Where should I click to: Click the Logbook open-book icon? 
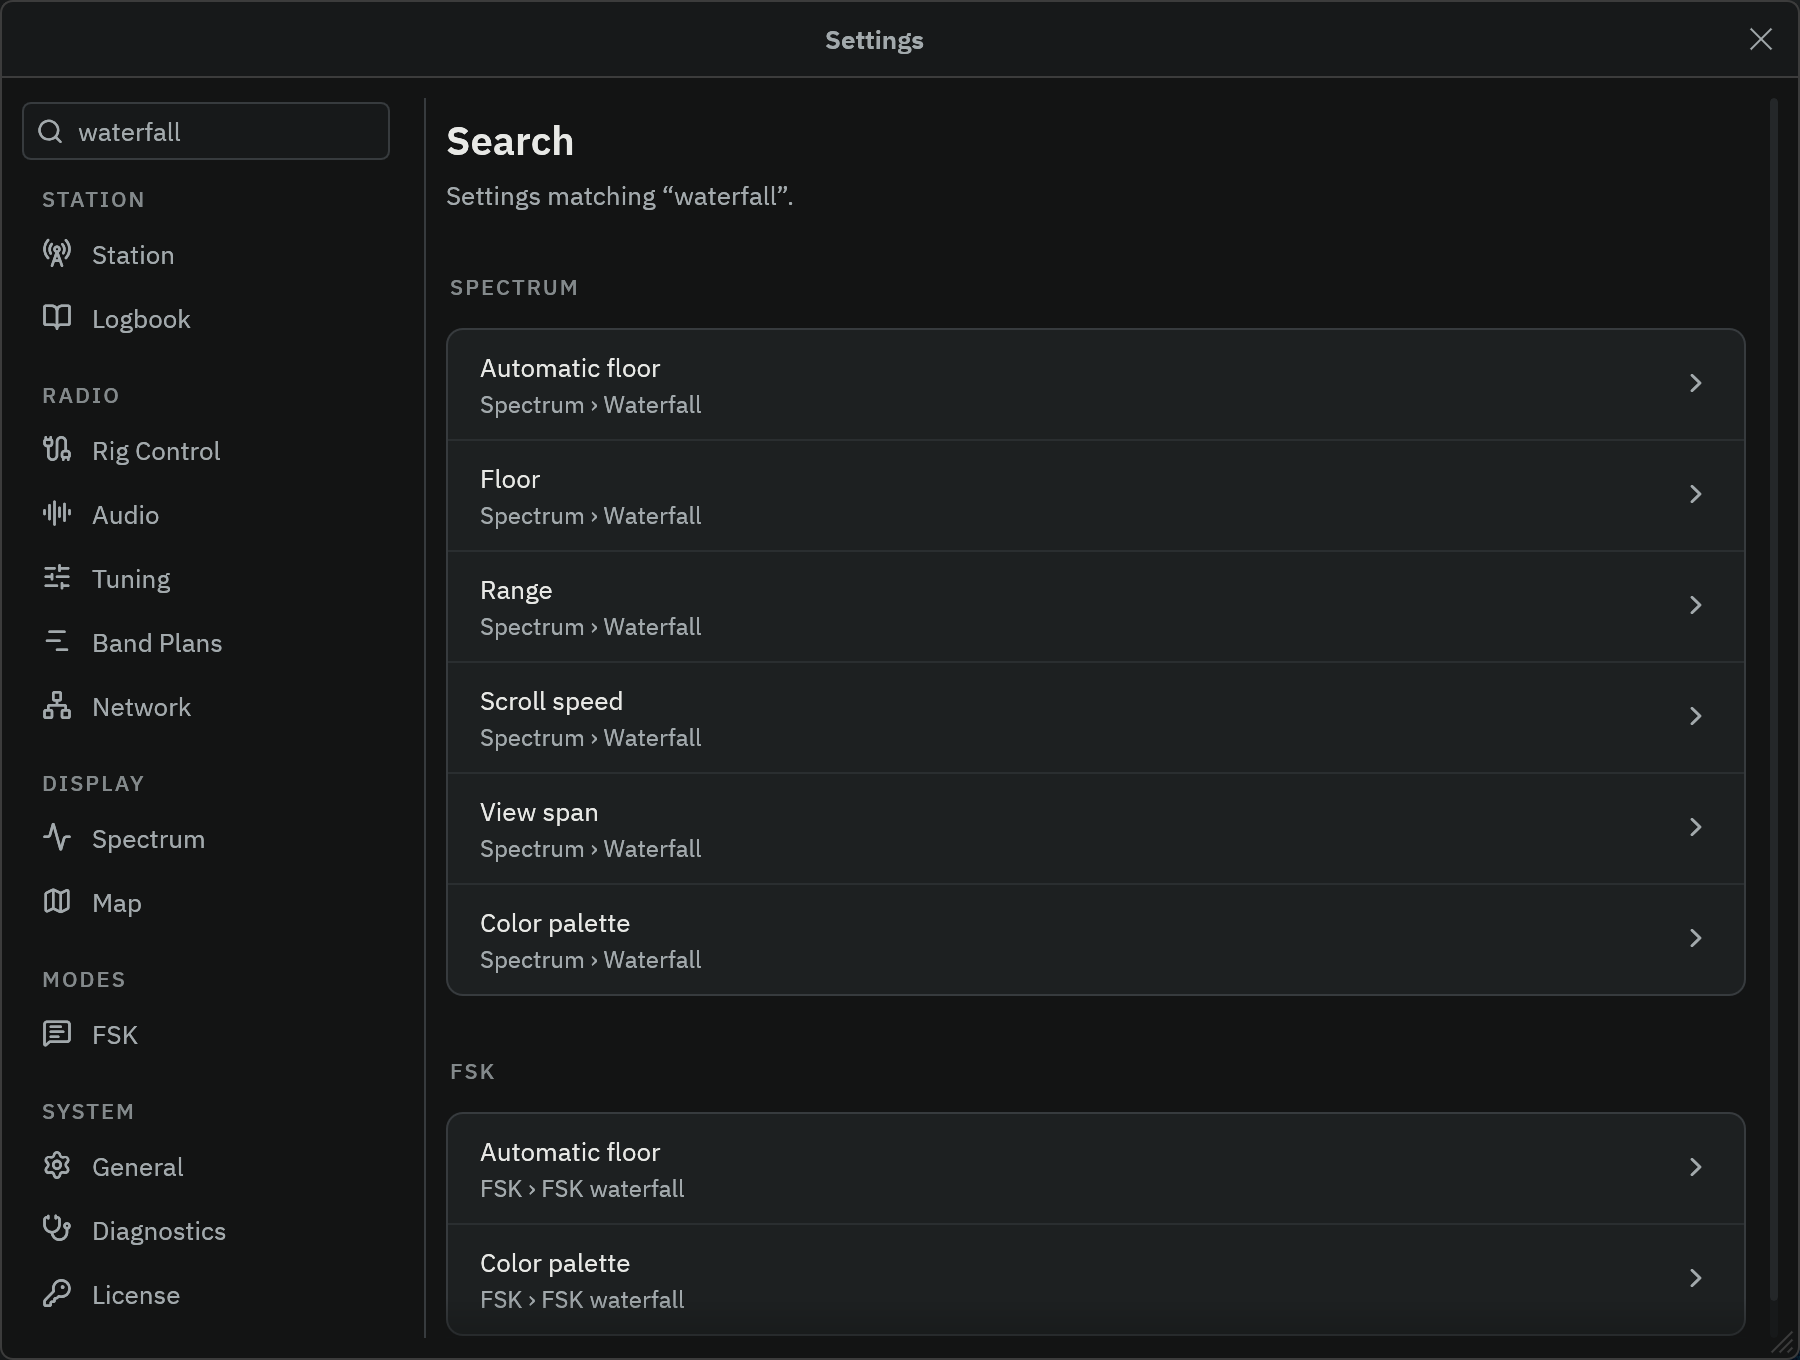(x=57, y=318)
